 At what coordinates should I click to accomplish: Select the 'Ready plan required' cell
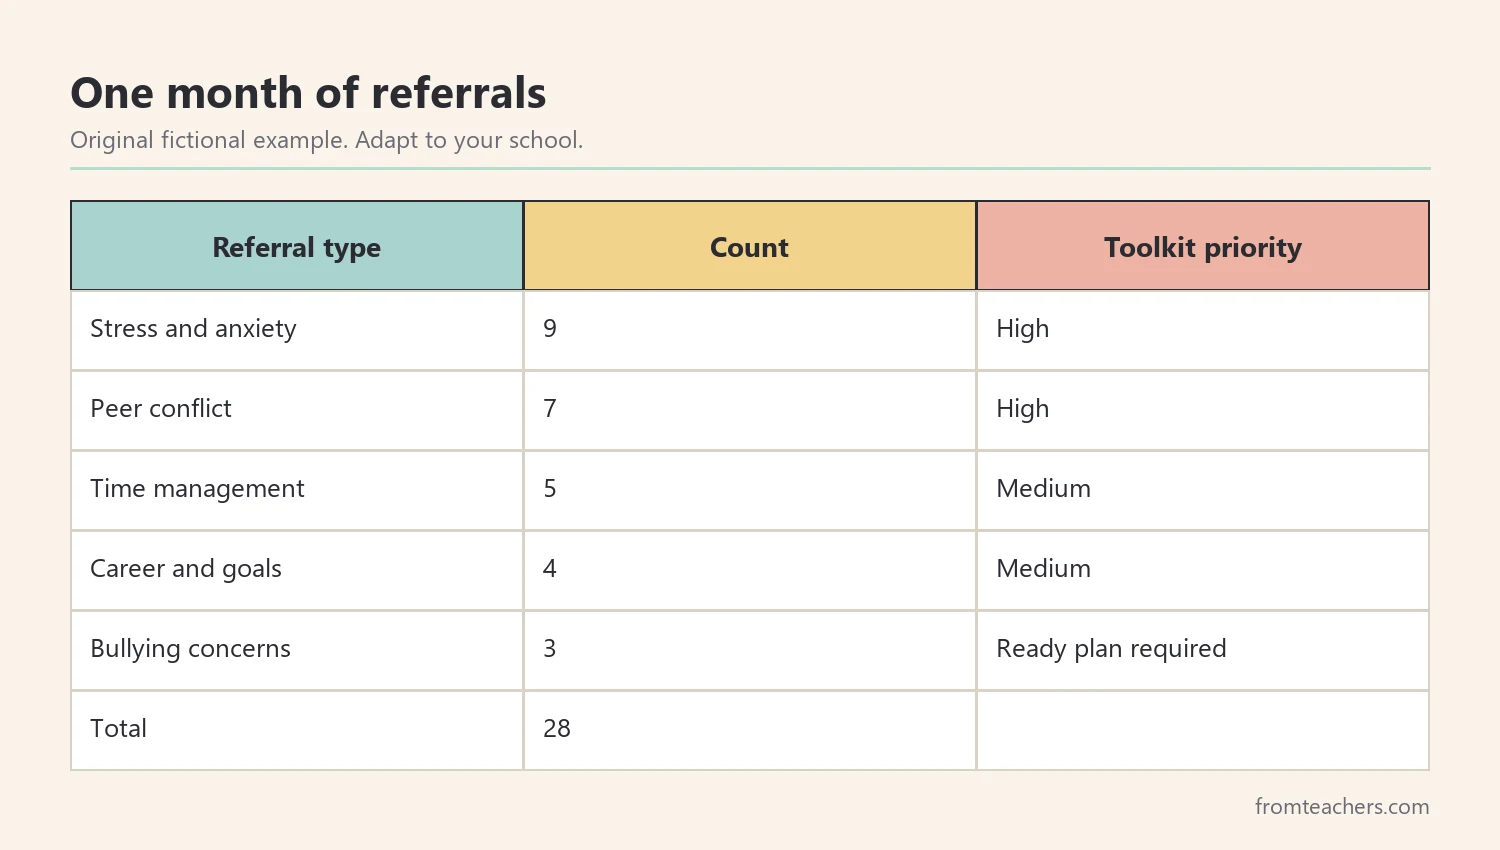pyautogui.click(x=1203, y=650)
